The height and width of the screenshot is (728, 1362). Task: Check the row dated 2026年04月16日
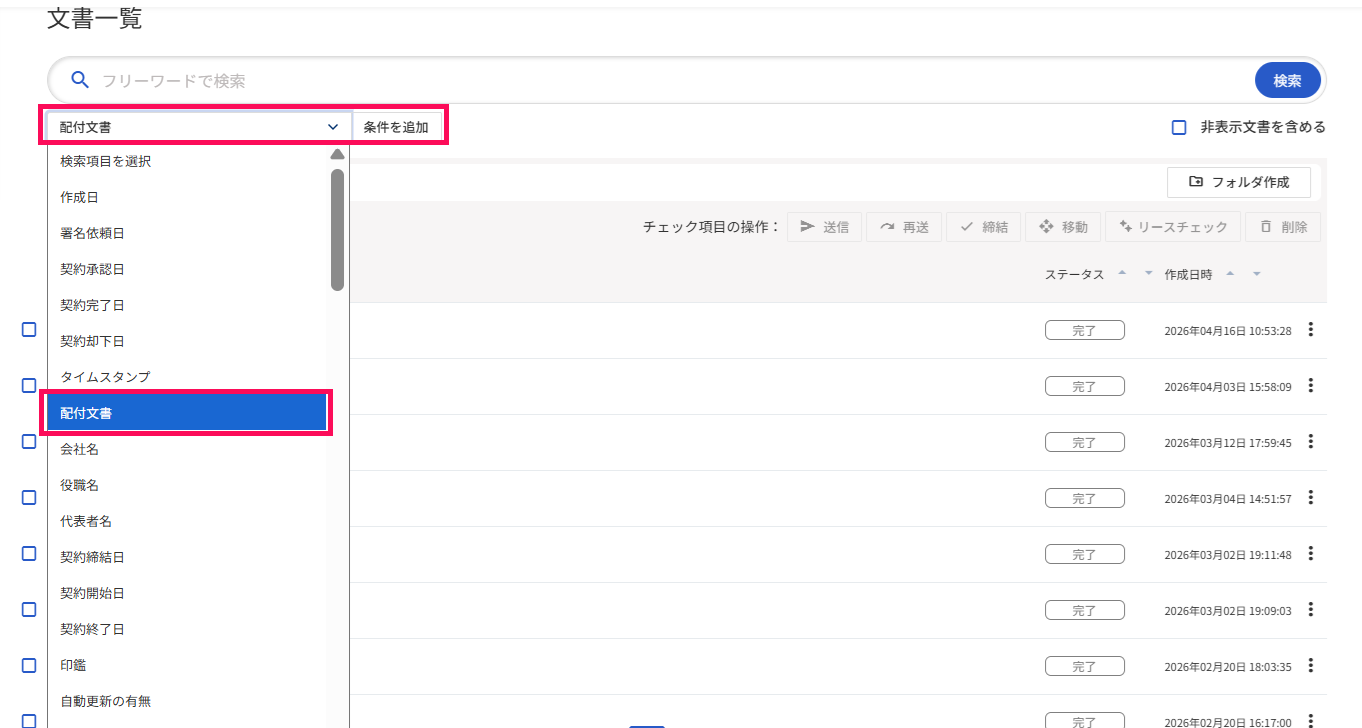coord(29,329)
